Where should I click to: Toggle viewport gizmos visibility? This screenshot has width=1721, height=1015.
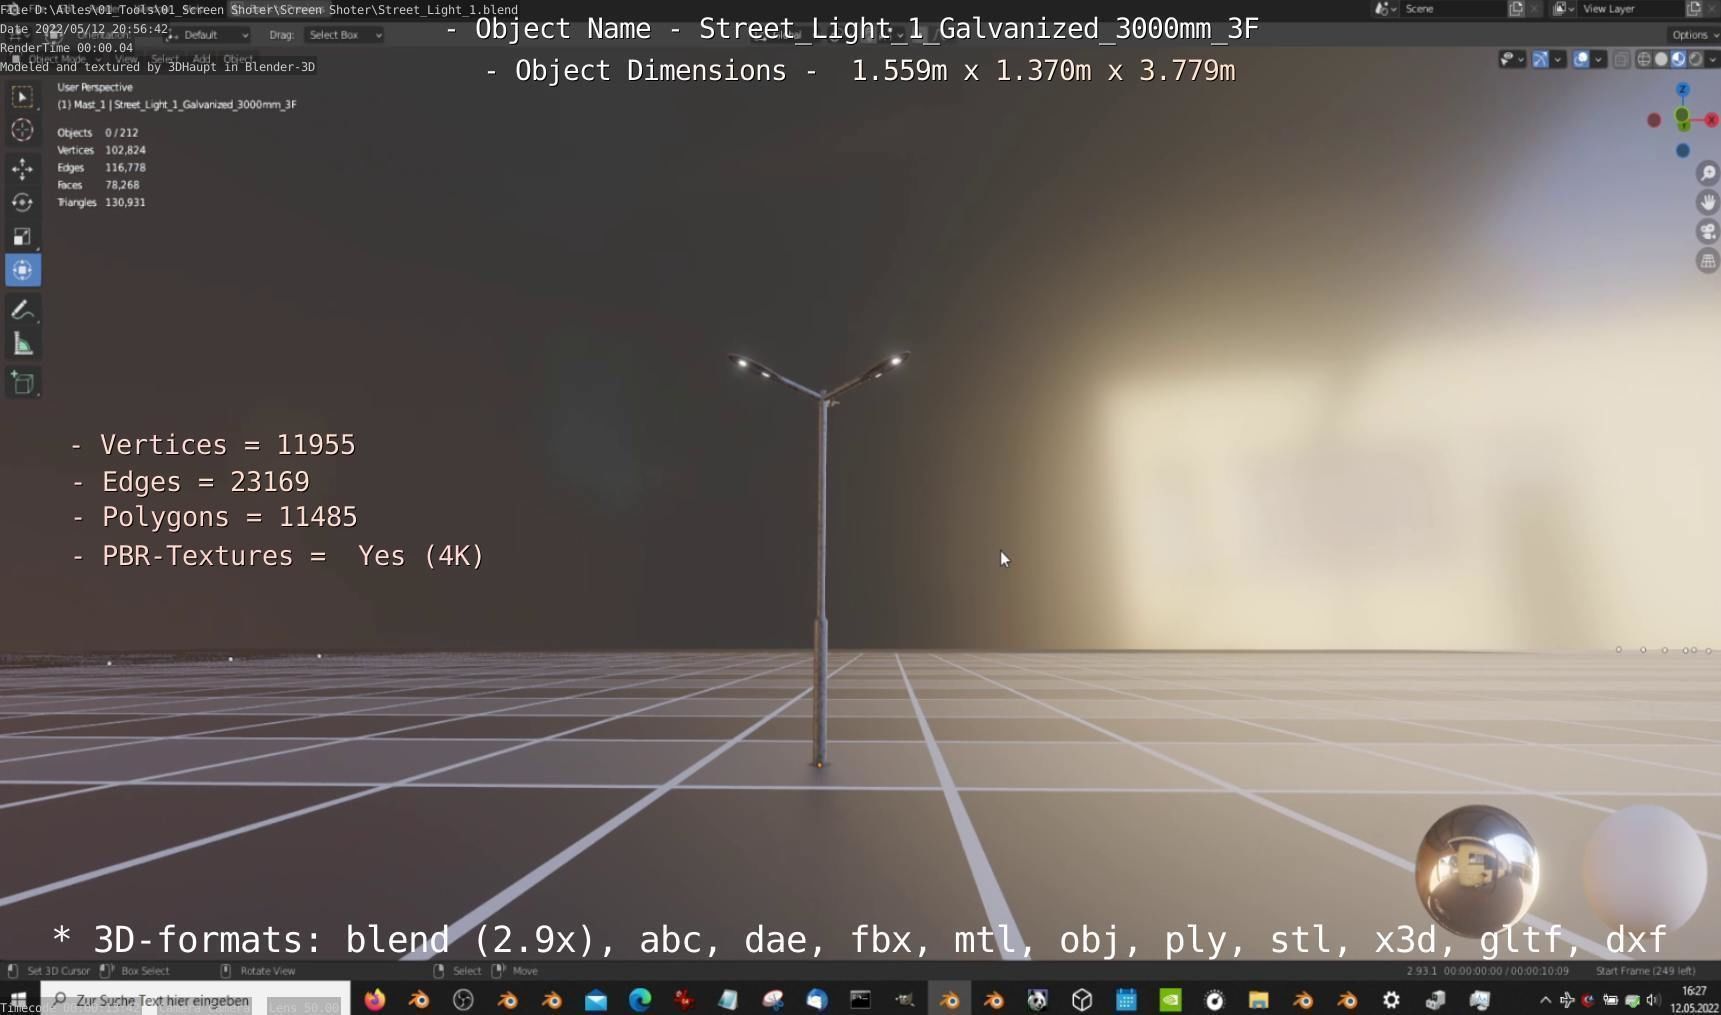pos(1541,60)
